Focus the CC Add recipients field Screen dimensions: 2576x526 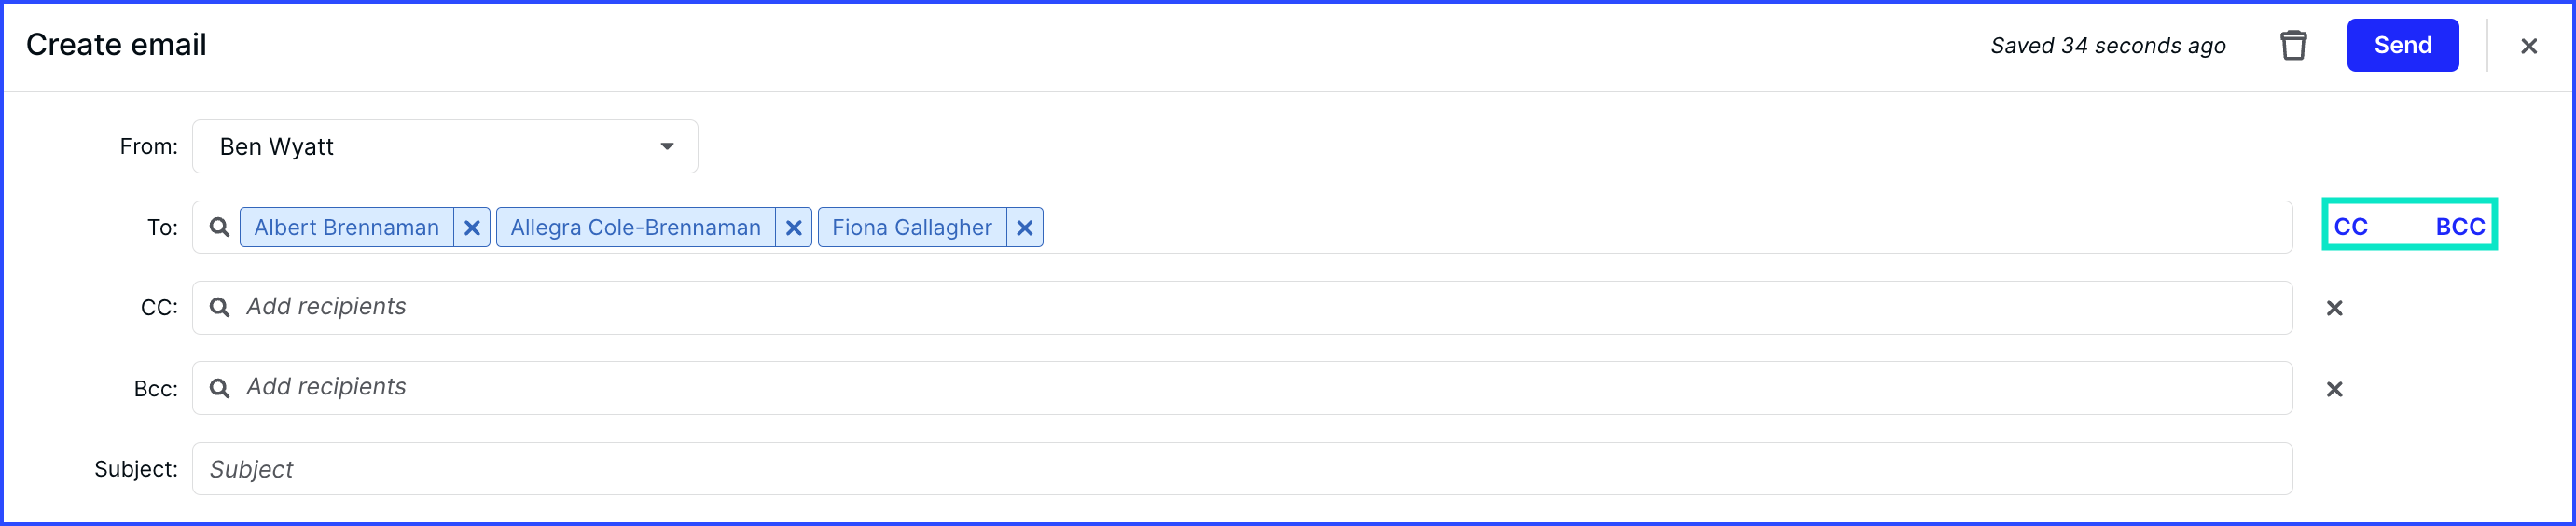(1242, 308)
